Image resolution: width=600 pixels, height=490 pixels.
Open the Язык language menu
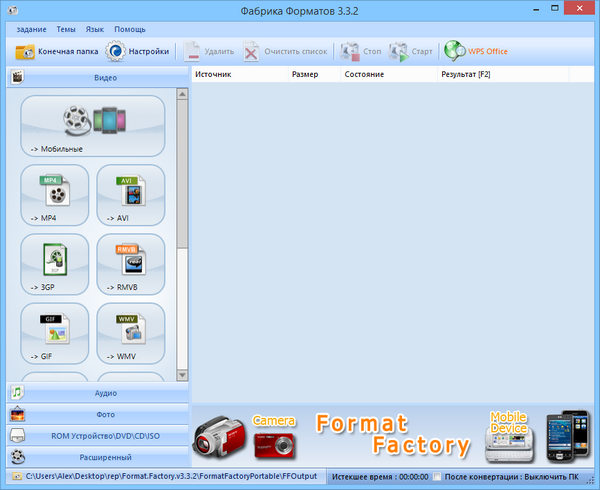94,29
